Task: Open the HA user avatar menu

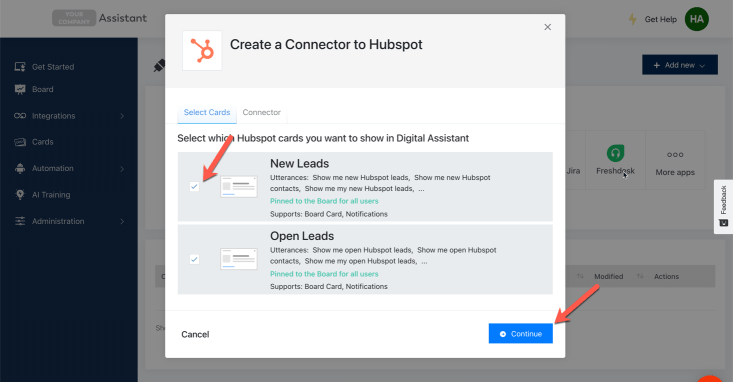Action: [x=697, y=19]
